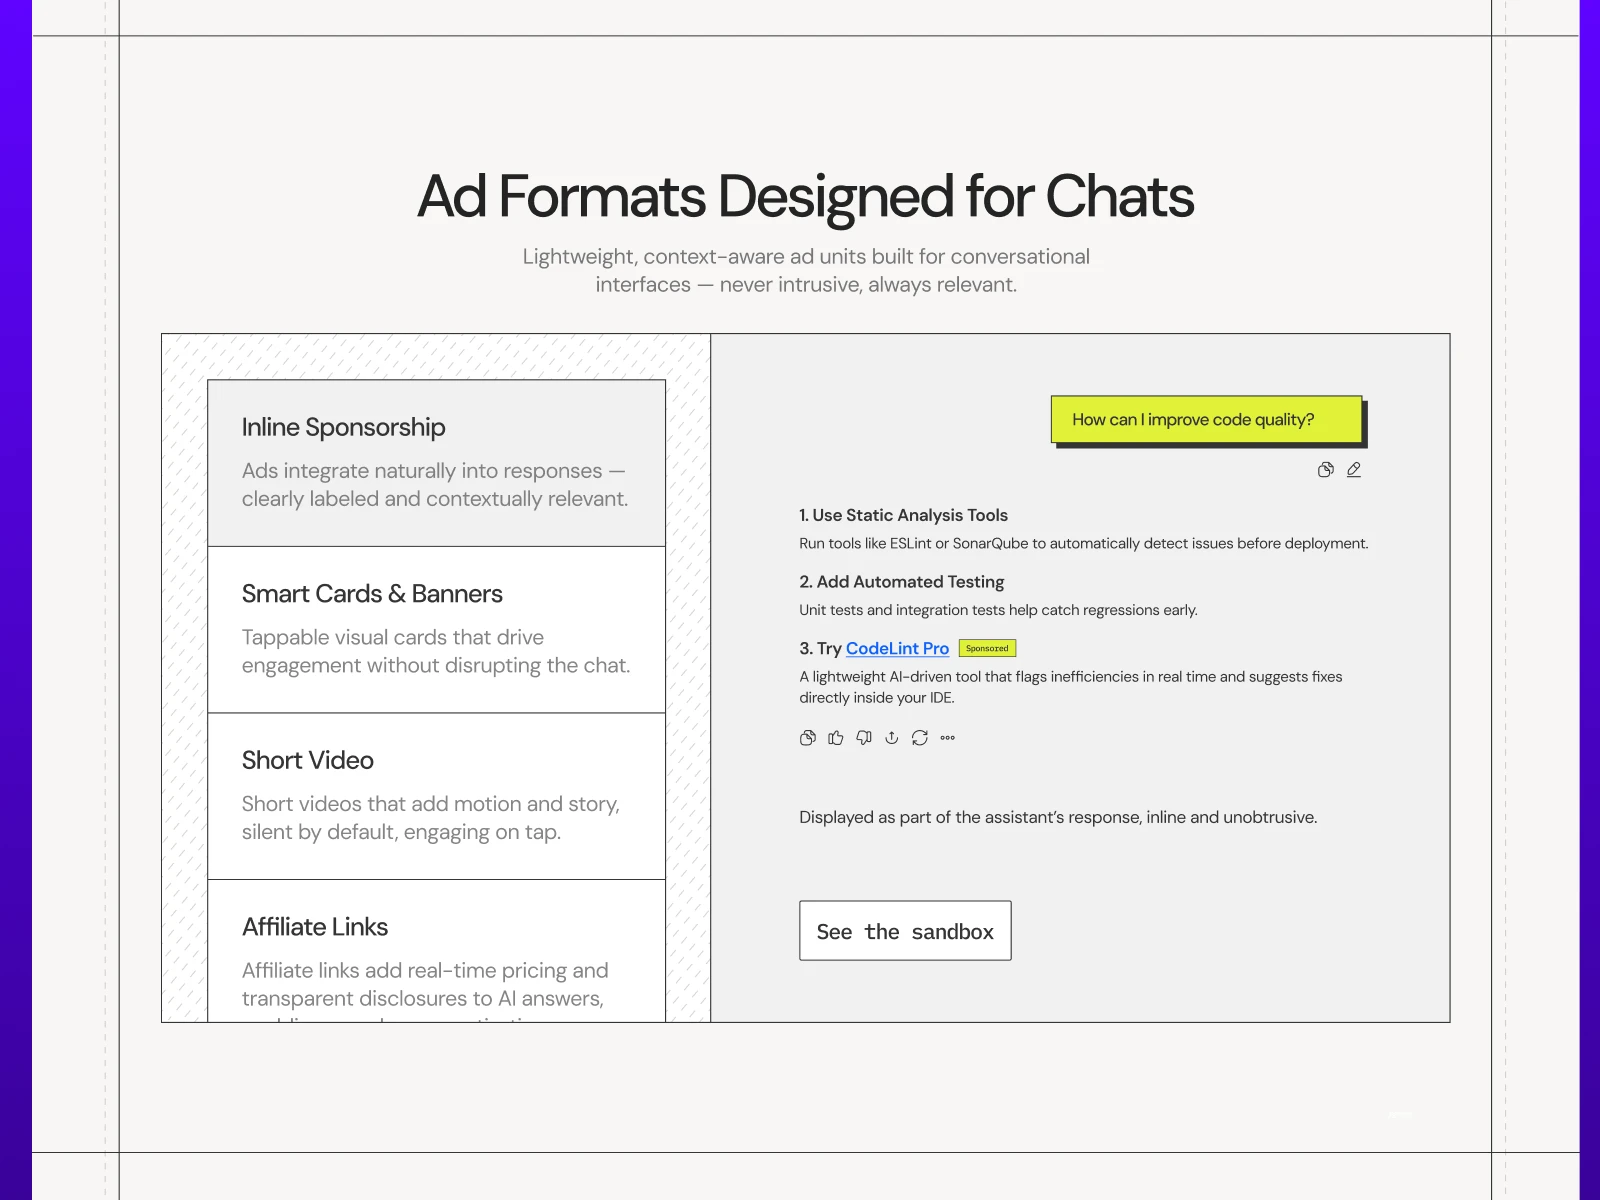Open the CodeLint Pro link
Image resolution: width=1600 pixels, height=1200 pixels.
(x=897, y=649)
